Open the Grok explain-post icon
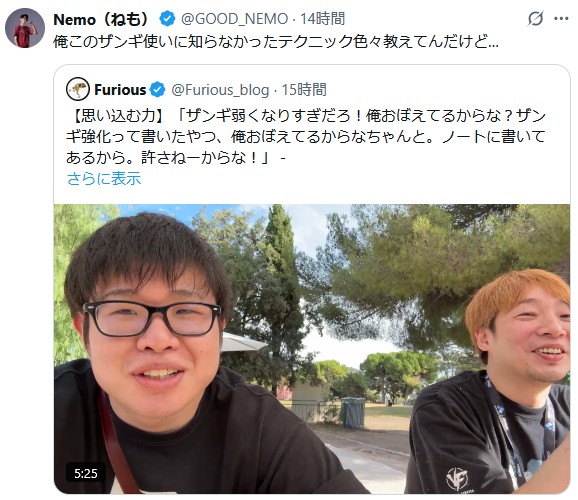 [x=535, y=18]
